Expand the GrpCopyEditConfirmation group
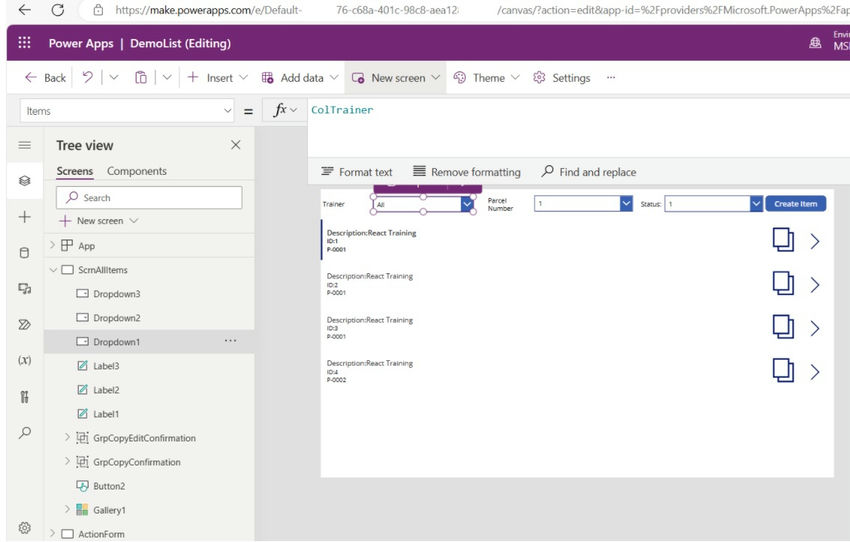850x542 pixels. tap(67, 437)
